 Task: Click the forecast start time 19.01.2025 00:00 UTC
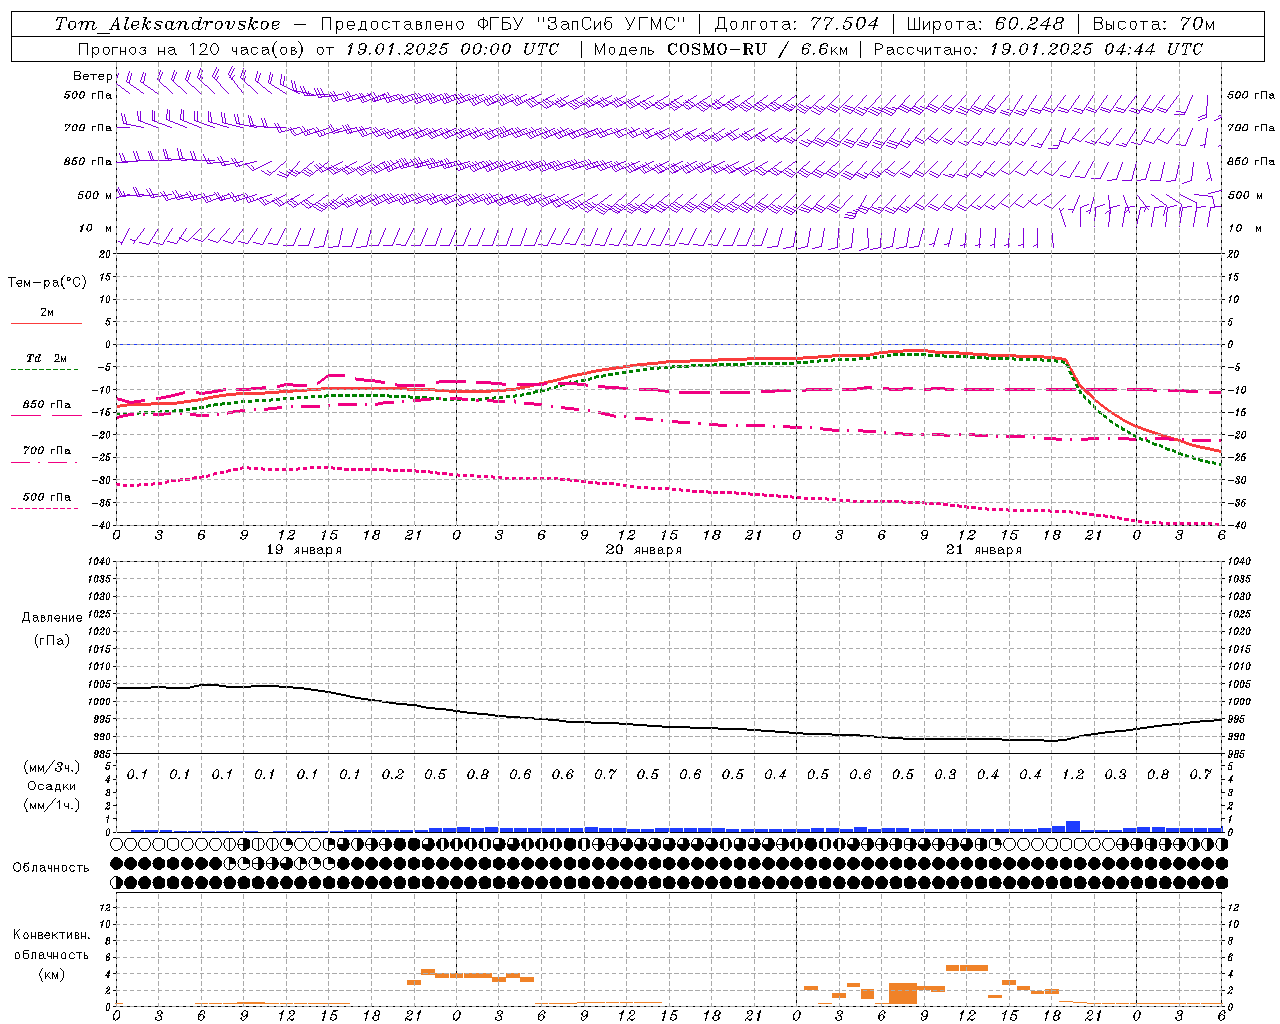[x=452, y=49]
